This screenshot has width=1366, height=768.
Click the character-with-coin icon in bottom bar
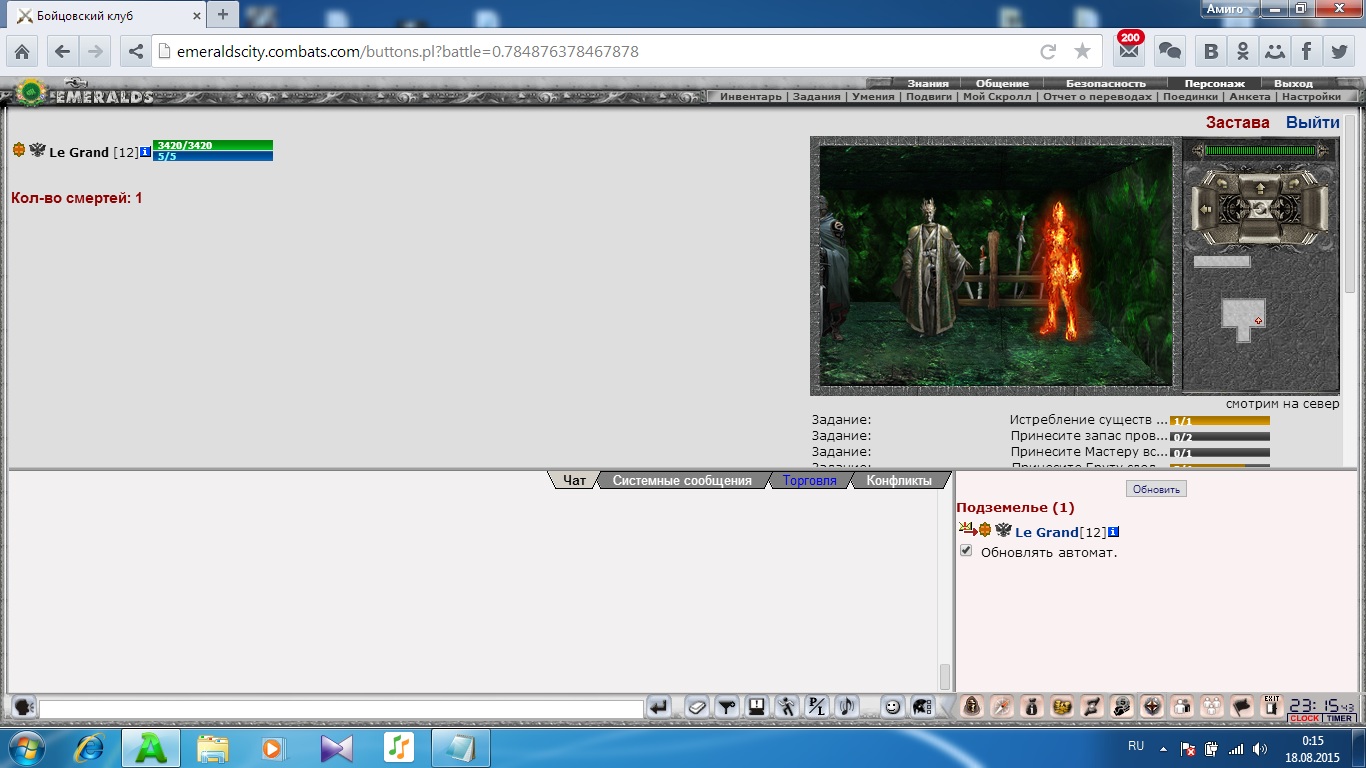click(x=1122, y=706)
